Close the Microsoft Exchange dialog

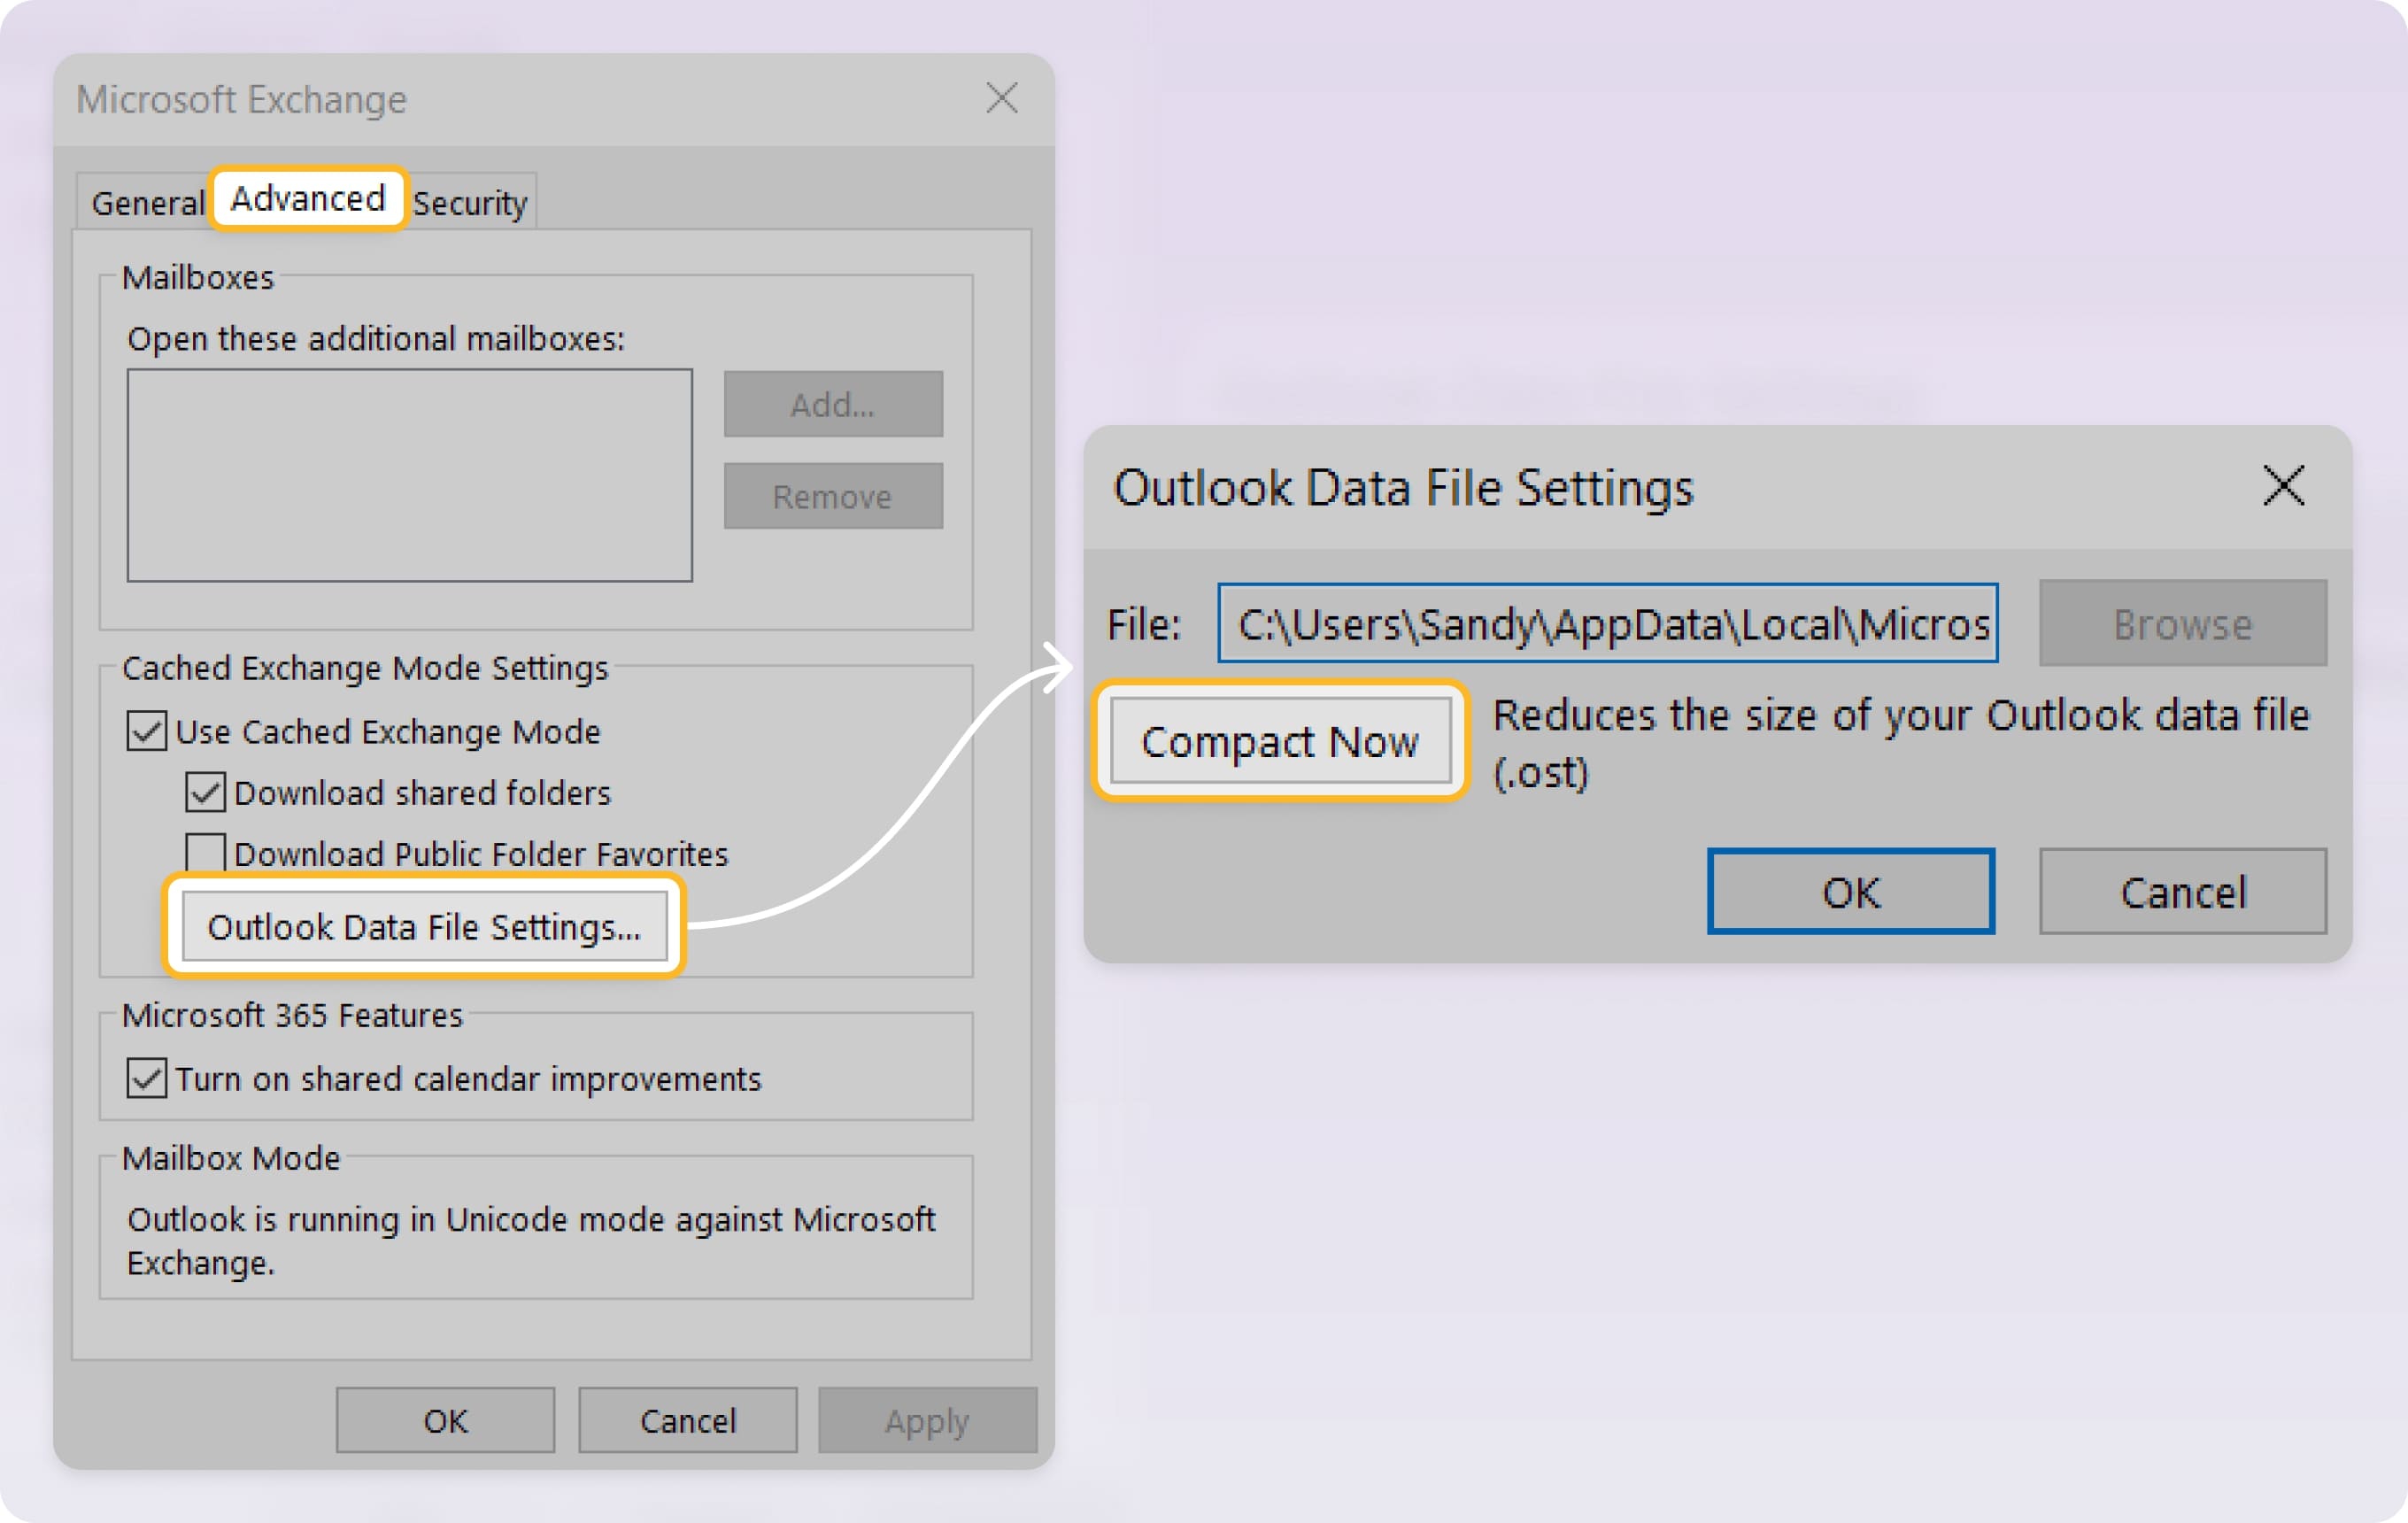tap(1001, 98)
